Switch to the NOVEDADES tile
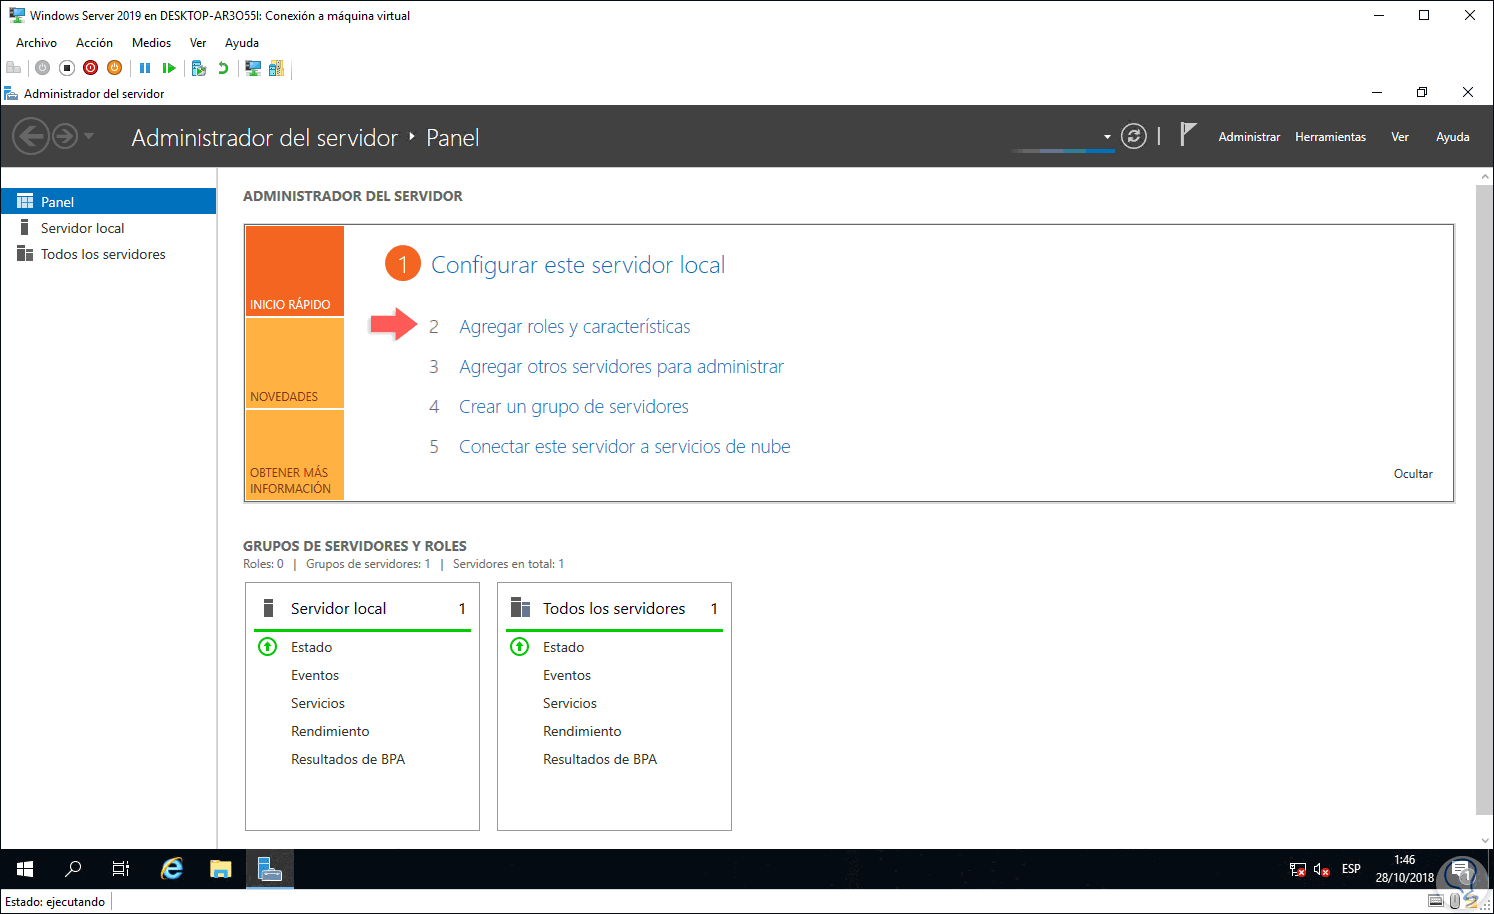 click(295, 363)
